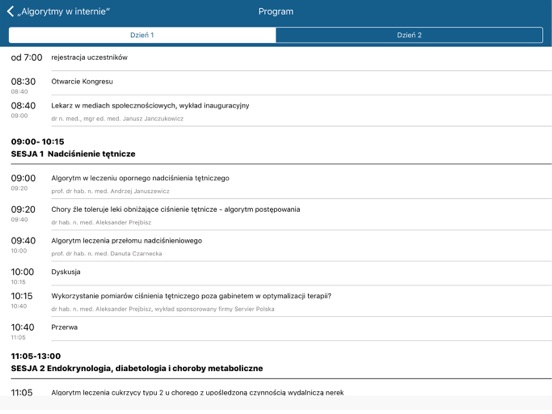Viewport: 552px width, 414px height.
Task: Select the 10:15 start time label
Action: [x=22, y=296]
